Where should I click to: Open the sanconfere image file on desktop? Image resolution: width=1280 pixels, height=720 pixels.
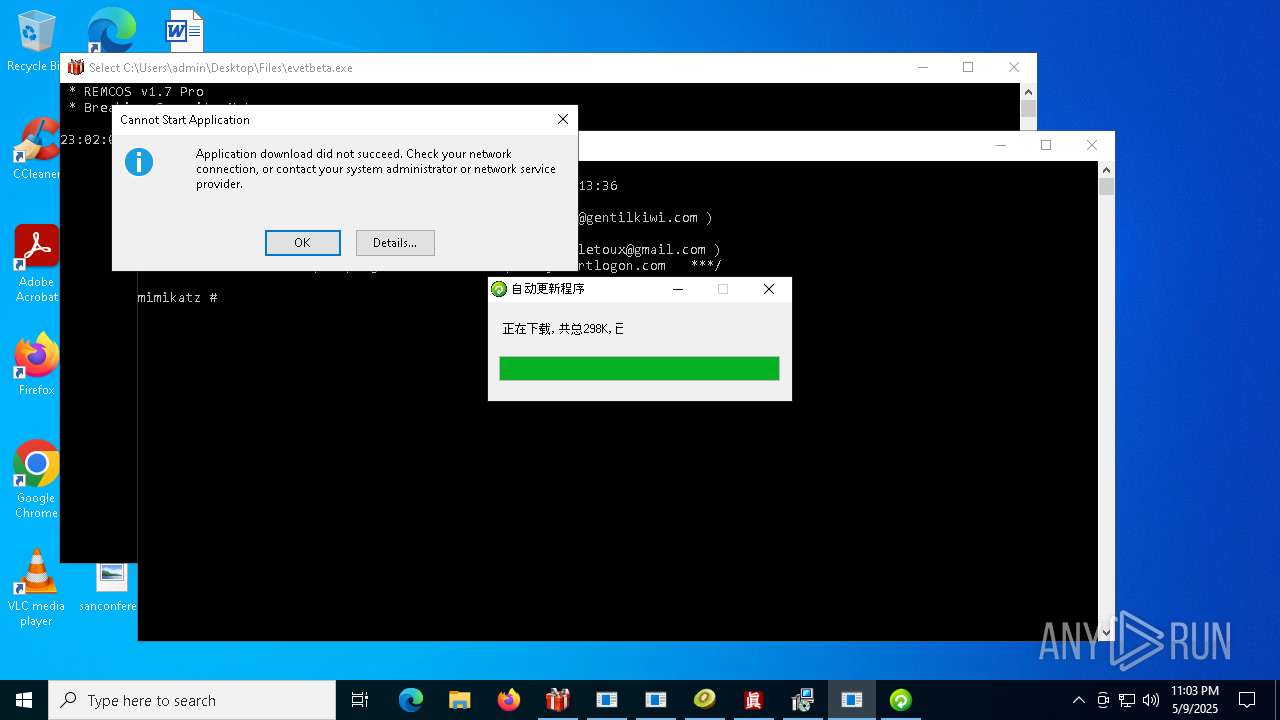coord(111,586)
